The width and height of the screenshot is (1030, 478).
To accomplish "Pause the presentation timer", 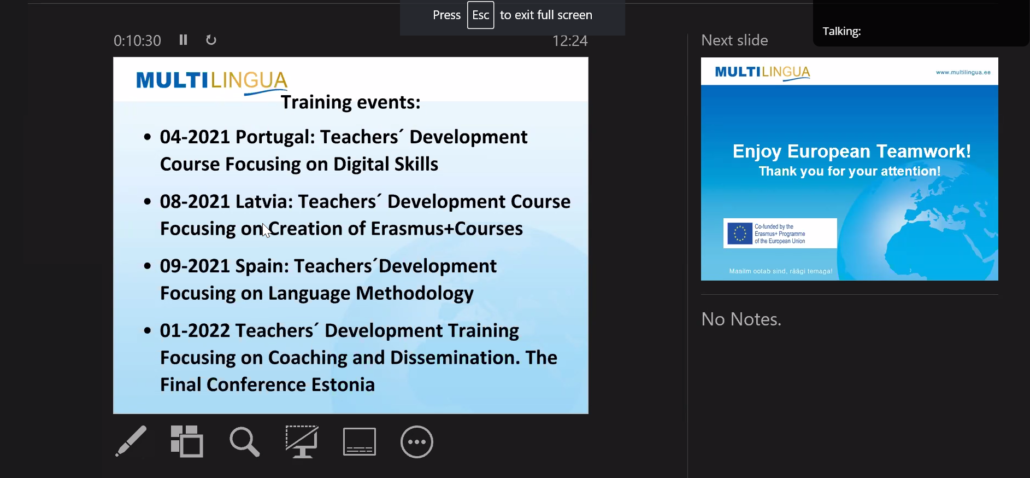I will [183, 40].
